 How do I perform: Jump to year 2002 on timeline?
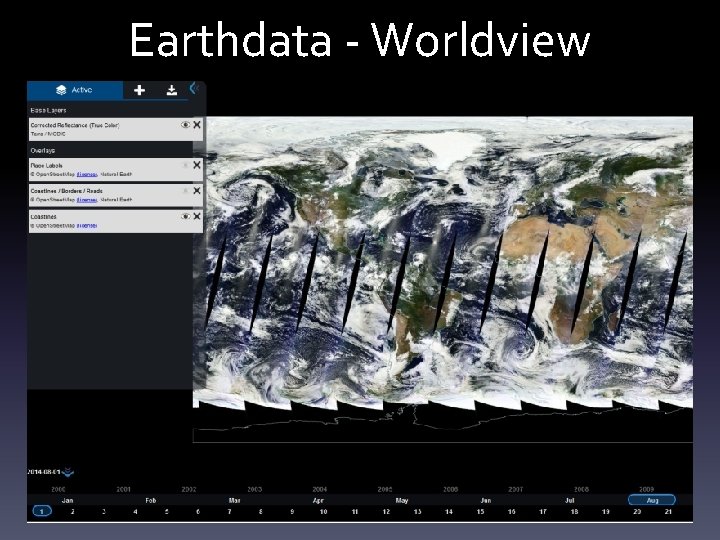[x=189, y=489]
